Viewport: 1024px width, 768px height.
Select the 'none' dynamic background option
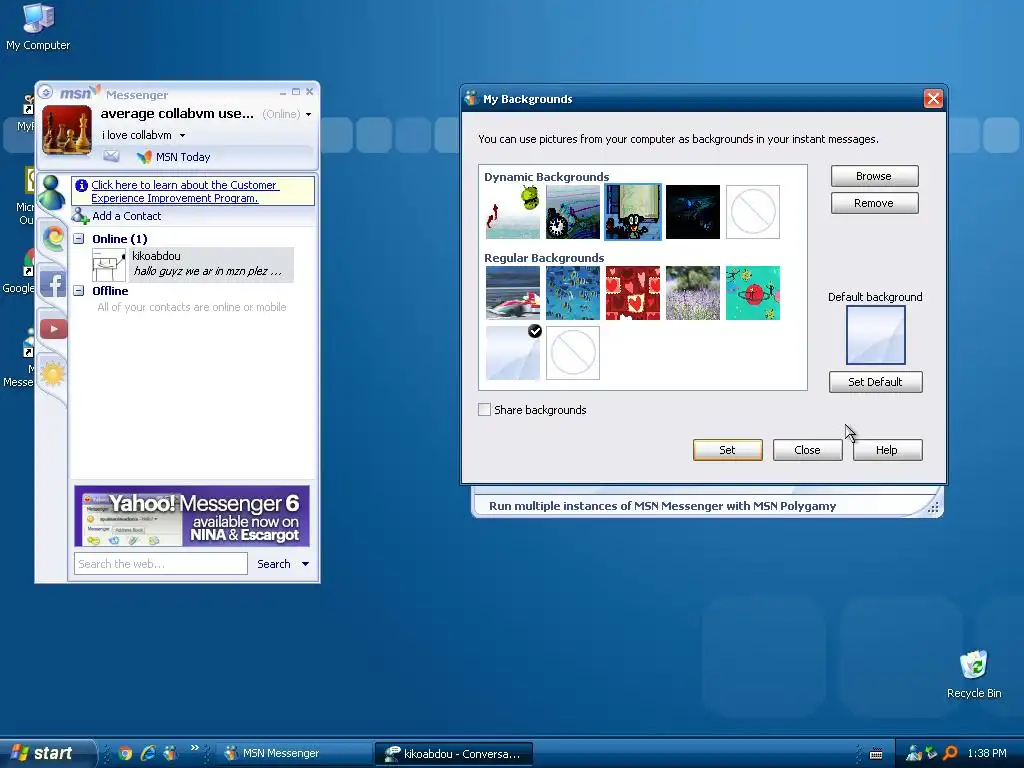753,212
